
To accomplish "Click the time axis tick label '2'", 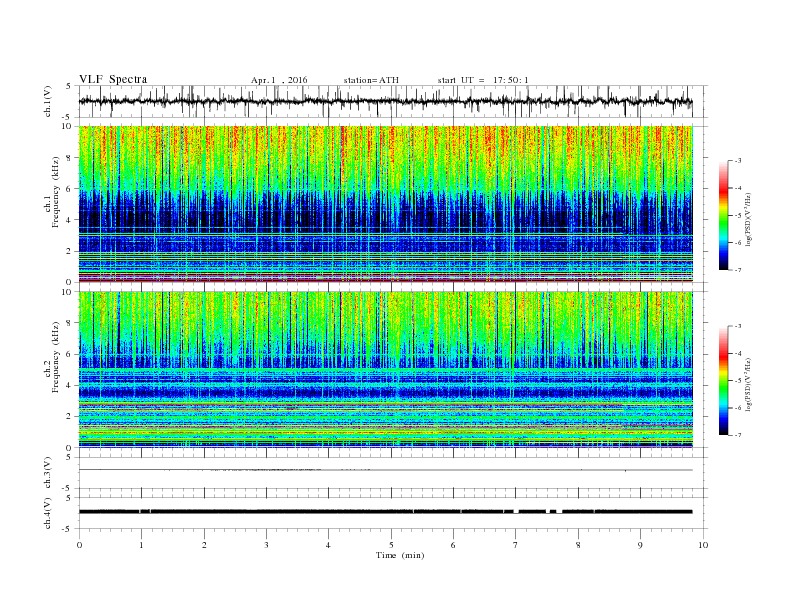I will (x=204, y=545).
